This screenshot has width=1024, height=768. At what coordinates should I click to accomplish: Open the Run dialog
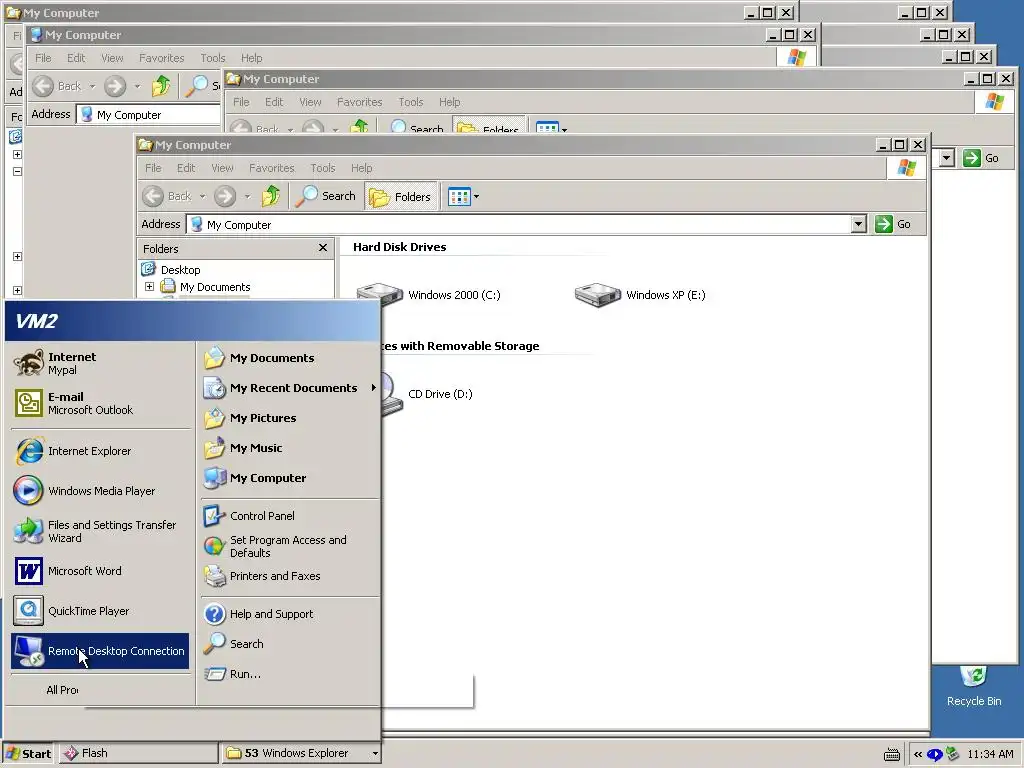click(x=289, y=674)
